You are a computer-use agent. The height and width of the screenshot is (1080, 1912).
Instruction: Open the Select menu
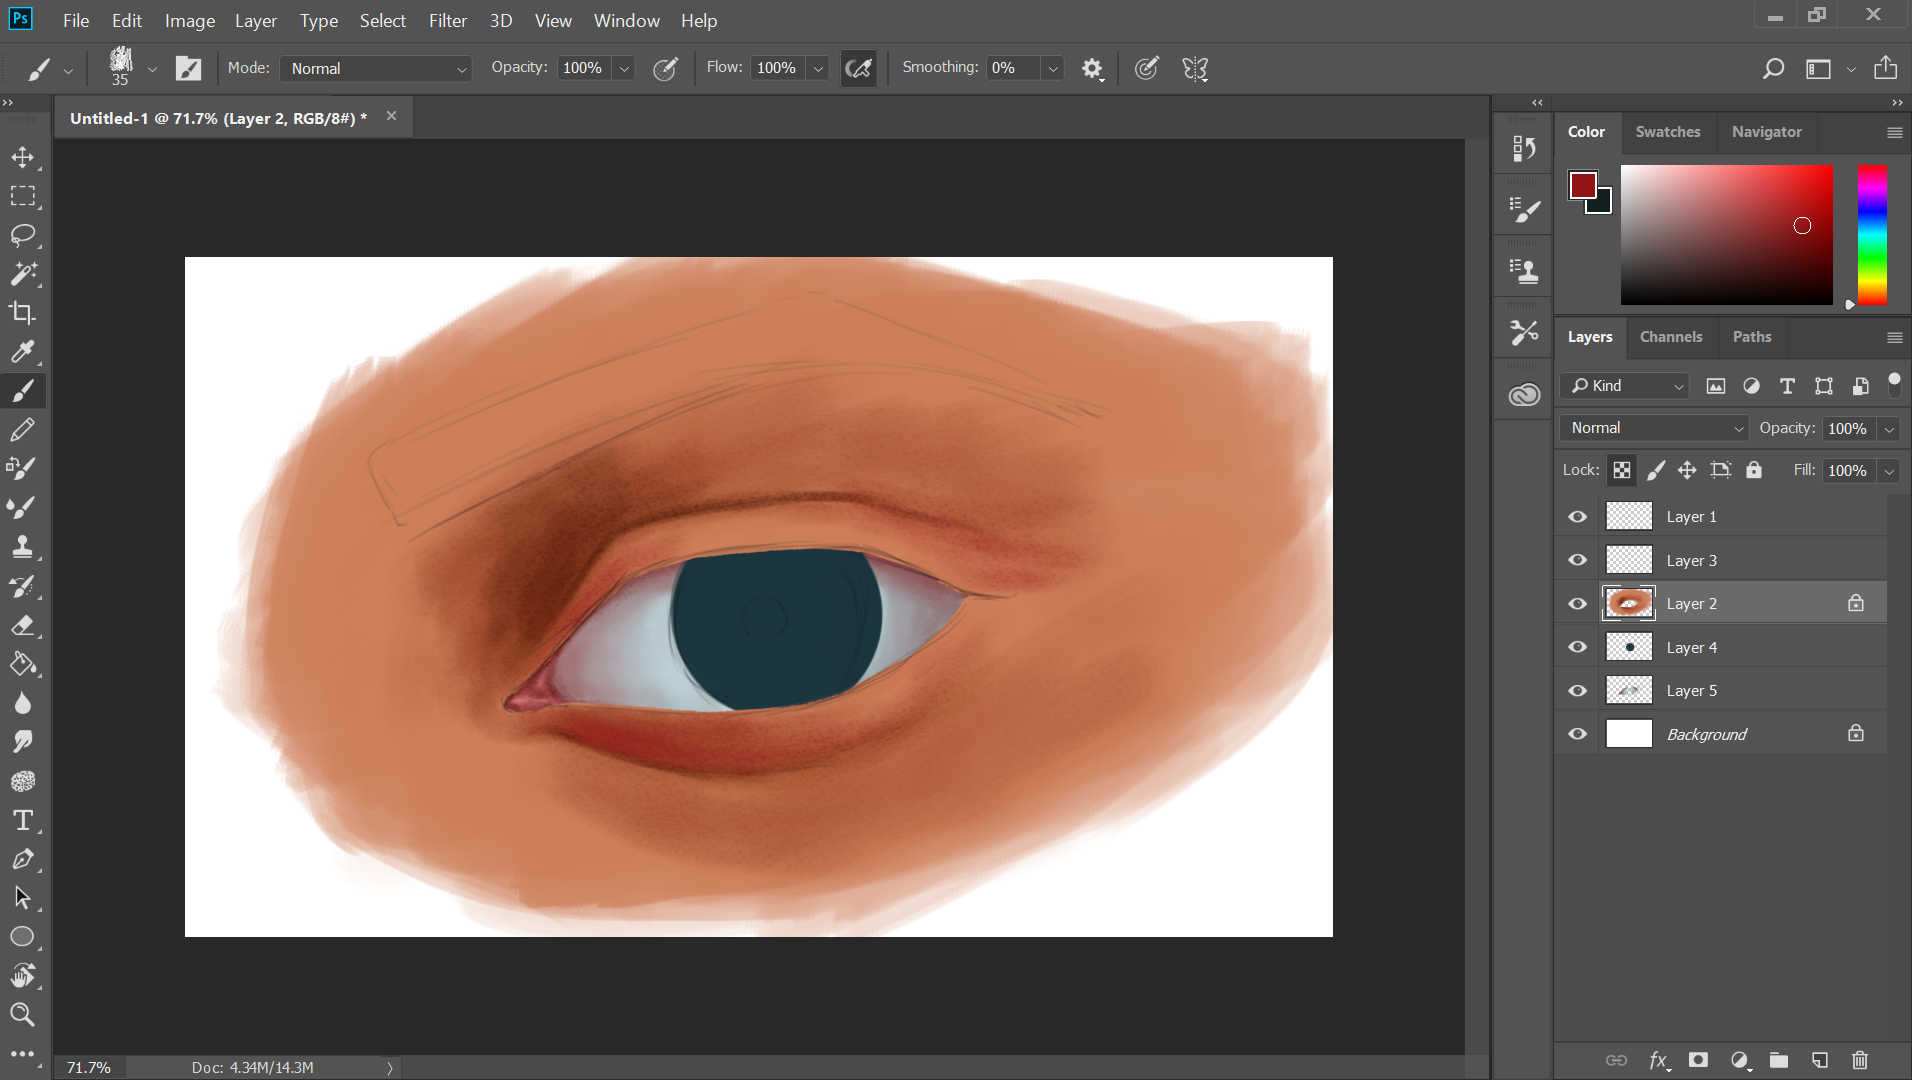point(383,20)
